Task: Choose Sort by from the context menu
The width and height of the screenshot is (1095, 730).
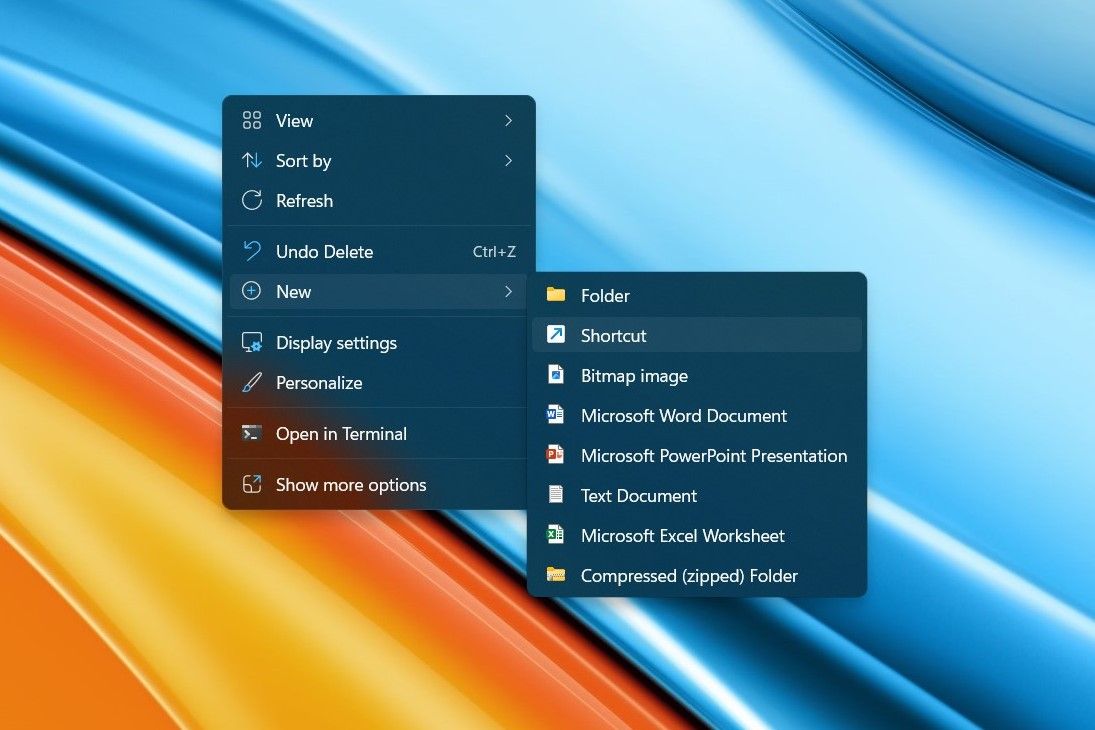Action: [x=379, y=161]
